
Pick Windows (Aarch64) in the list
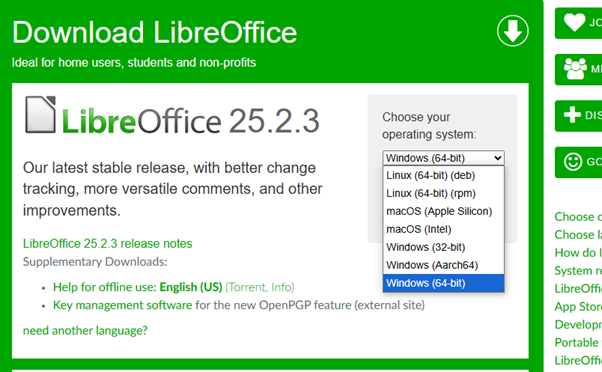pos(443,265)
